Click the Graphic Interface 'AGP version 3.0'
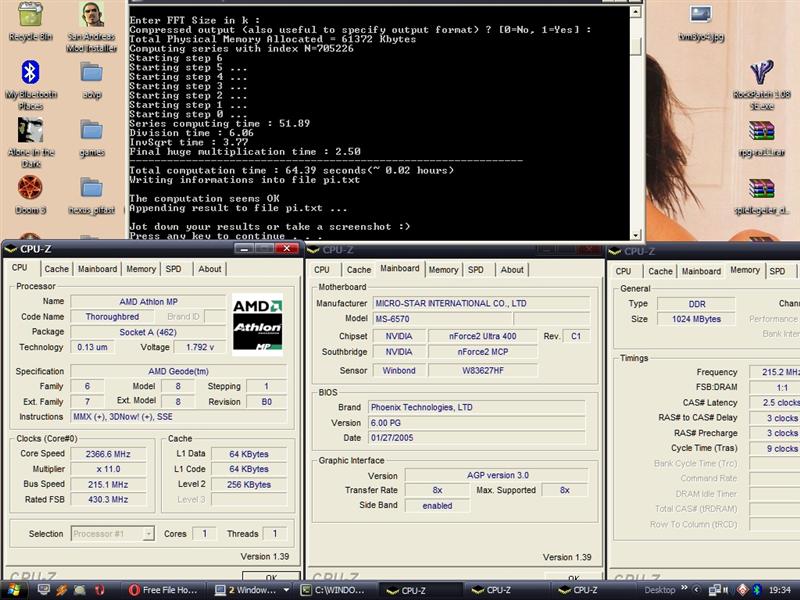 click(x=497, y=475)
